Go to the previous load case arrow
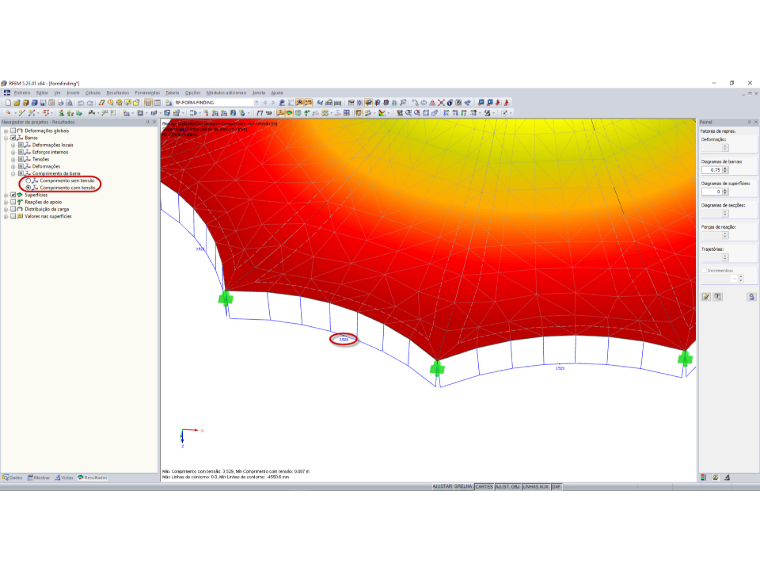Viewport: 760px width, 570px height. (265, 103)
